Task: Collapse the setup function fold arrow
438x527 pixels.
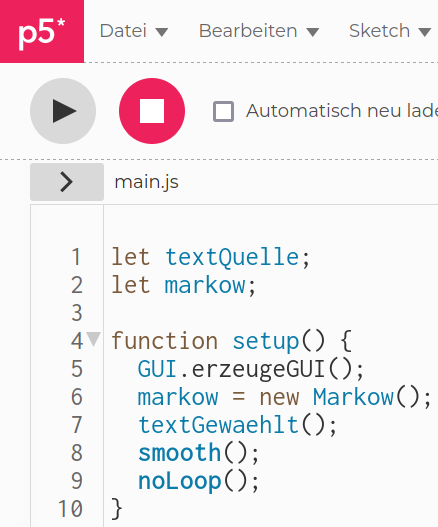Action: pos(93,339)
